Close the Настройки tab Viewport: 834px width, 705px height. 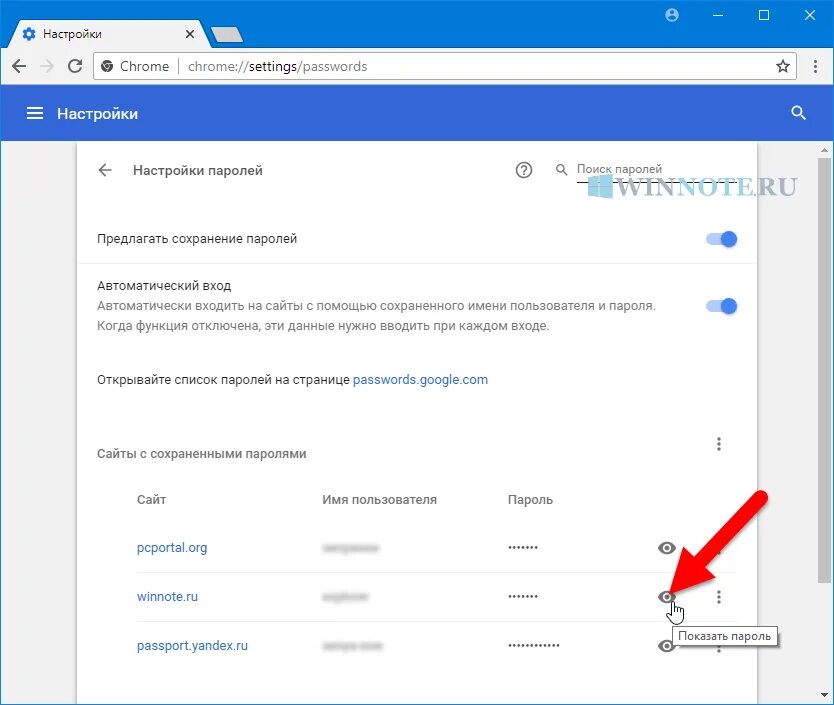tap(190, 34)
